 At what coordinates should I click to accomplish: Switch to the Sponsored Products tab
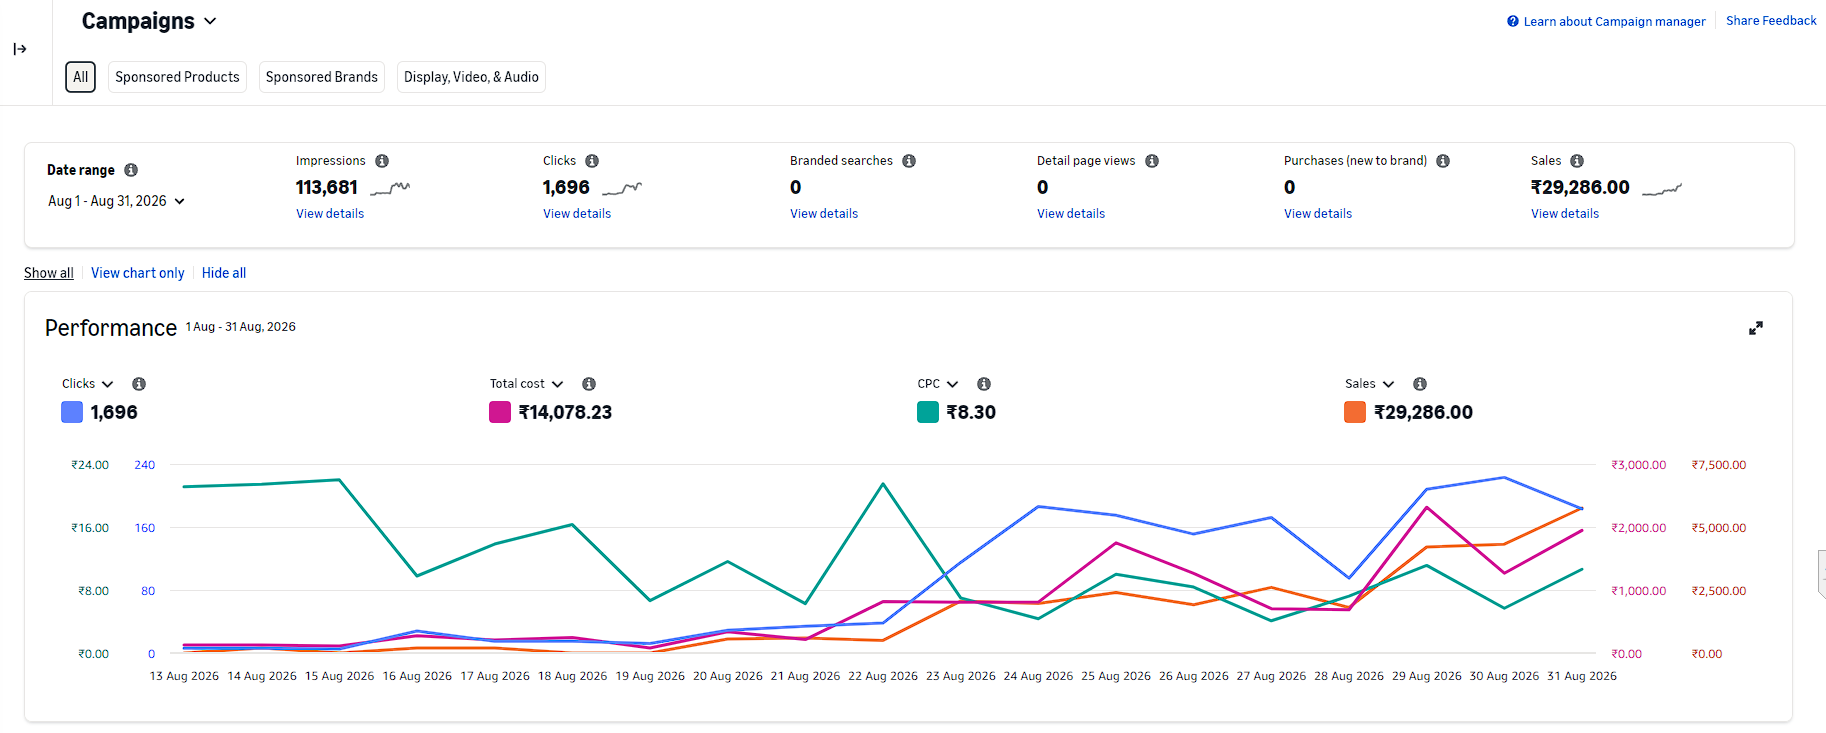177,77
